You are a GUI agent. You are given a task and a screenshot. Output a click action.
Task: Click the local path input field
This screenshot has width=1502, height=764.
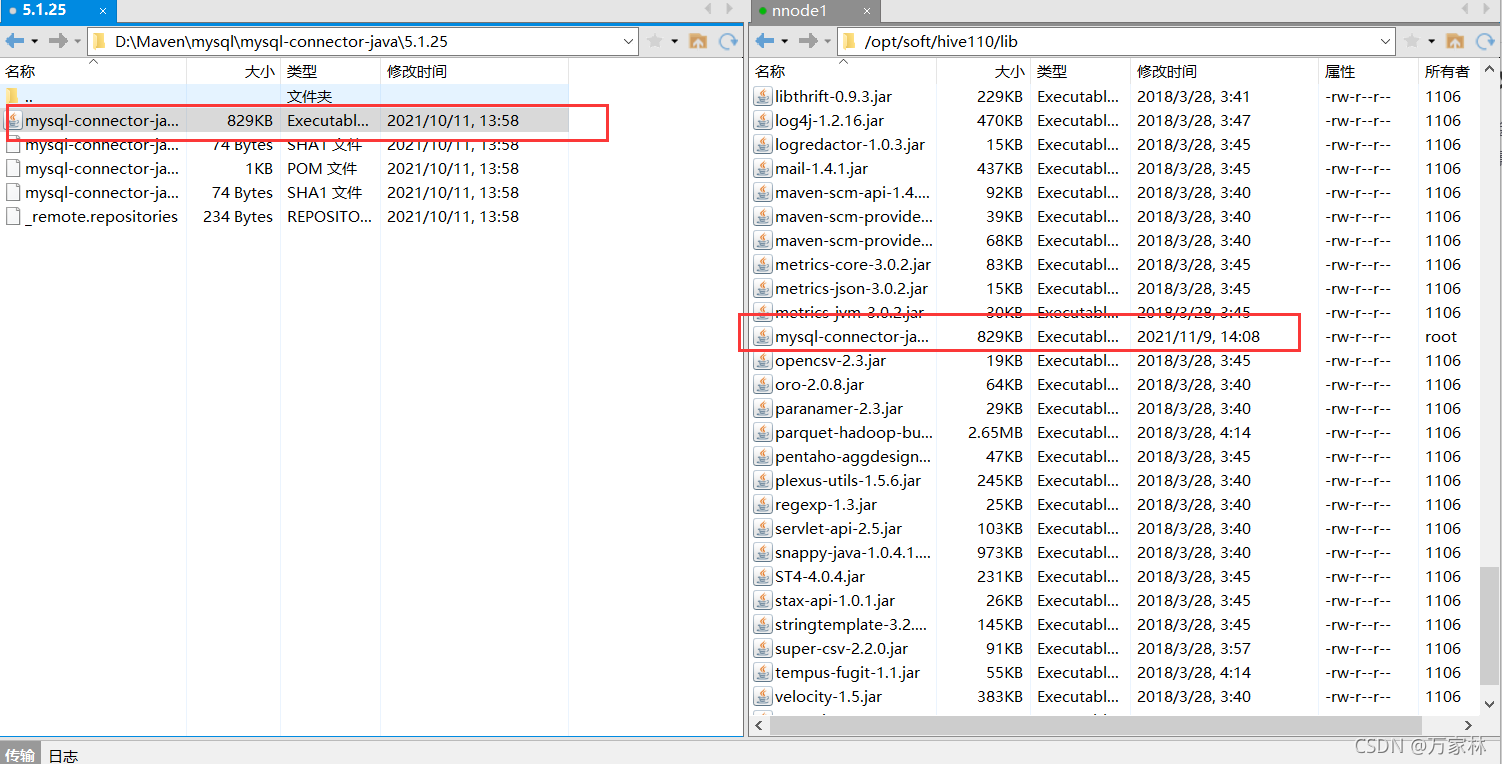(x=365, y=42)
